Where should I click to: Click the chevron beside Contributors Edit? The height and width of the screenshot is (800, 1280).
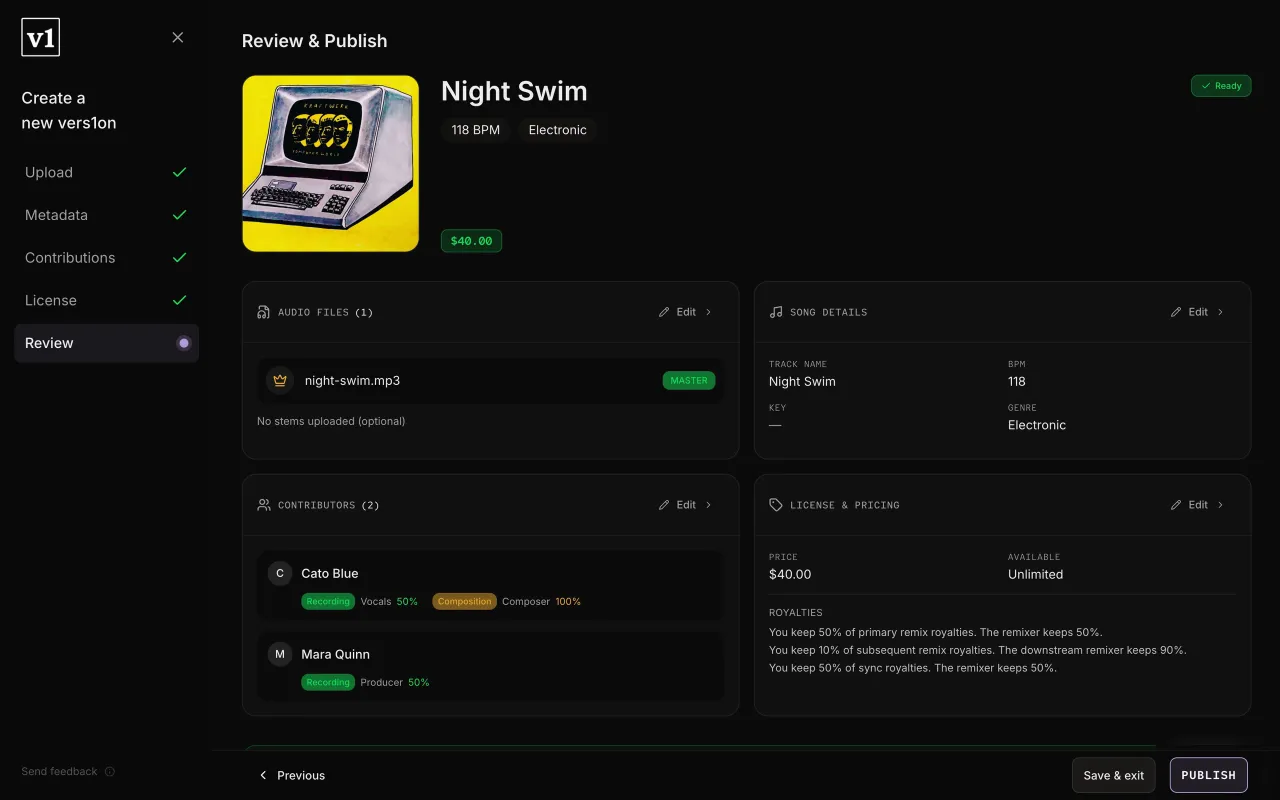[x=709, y=505]
